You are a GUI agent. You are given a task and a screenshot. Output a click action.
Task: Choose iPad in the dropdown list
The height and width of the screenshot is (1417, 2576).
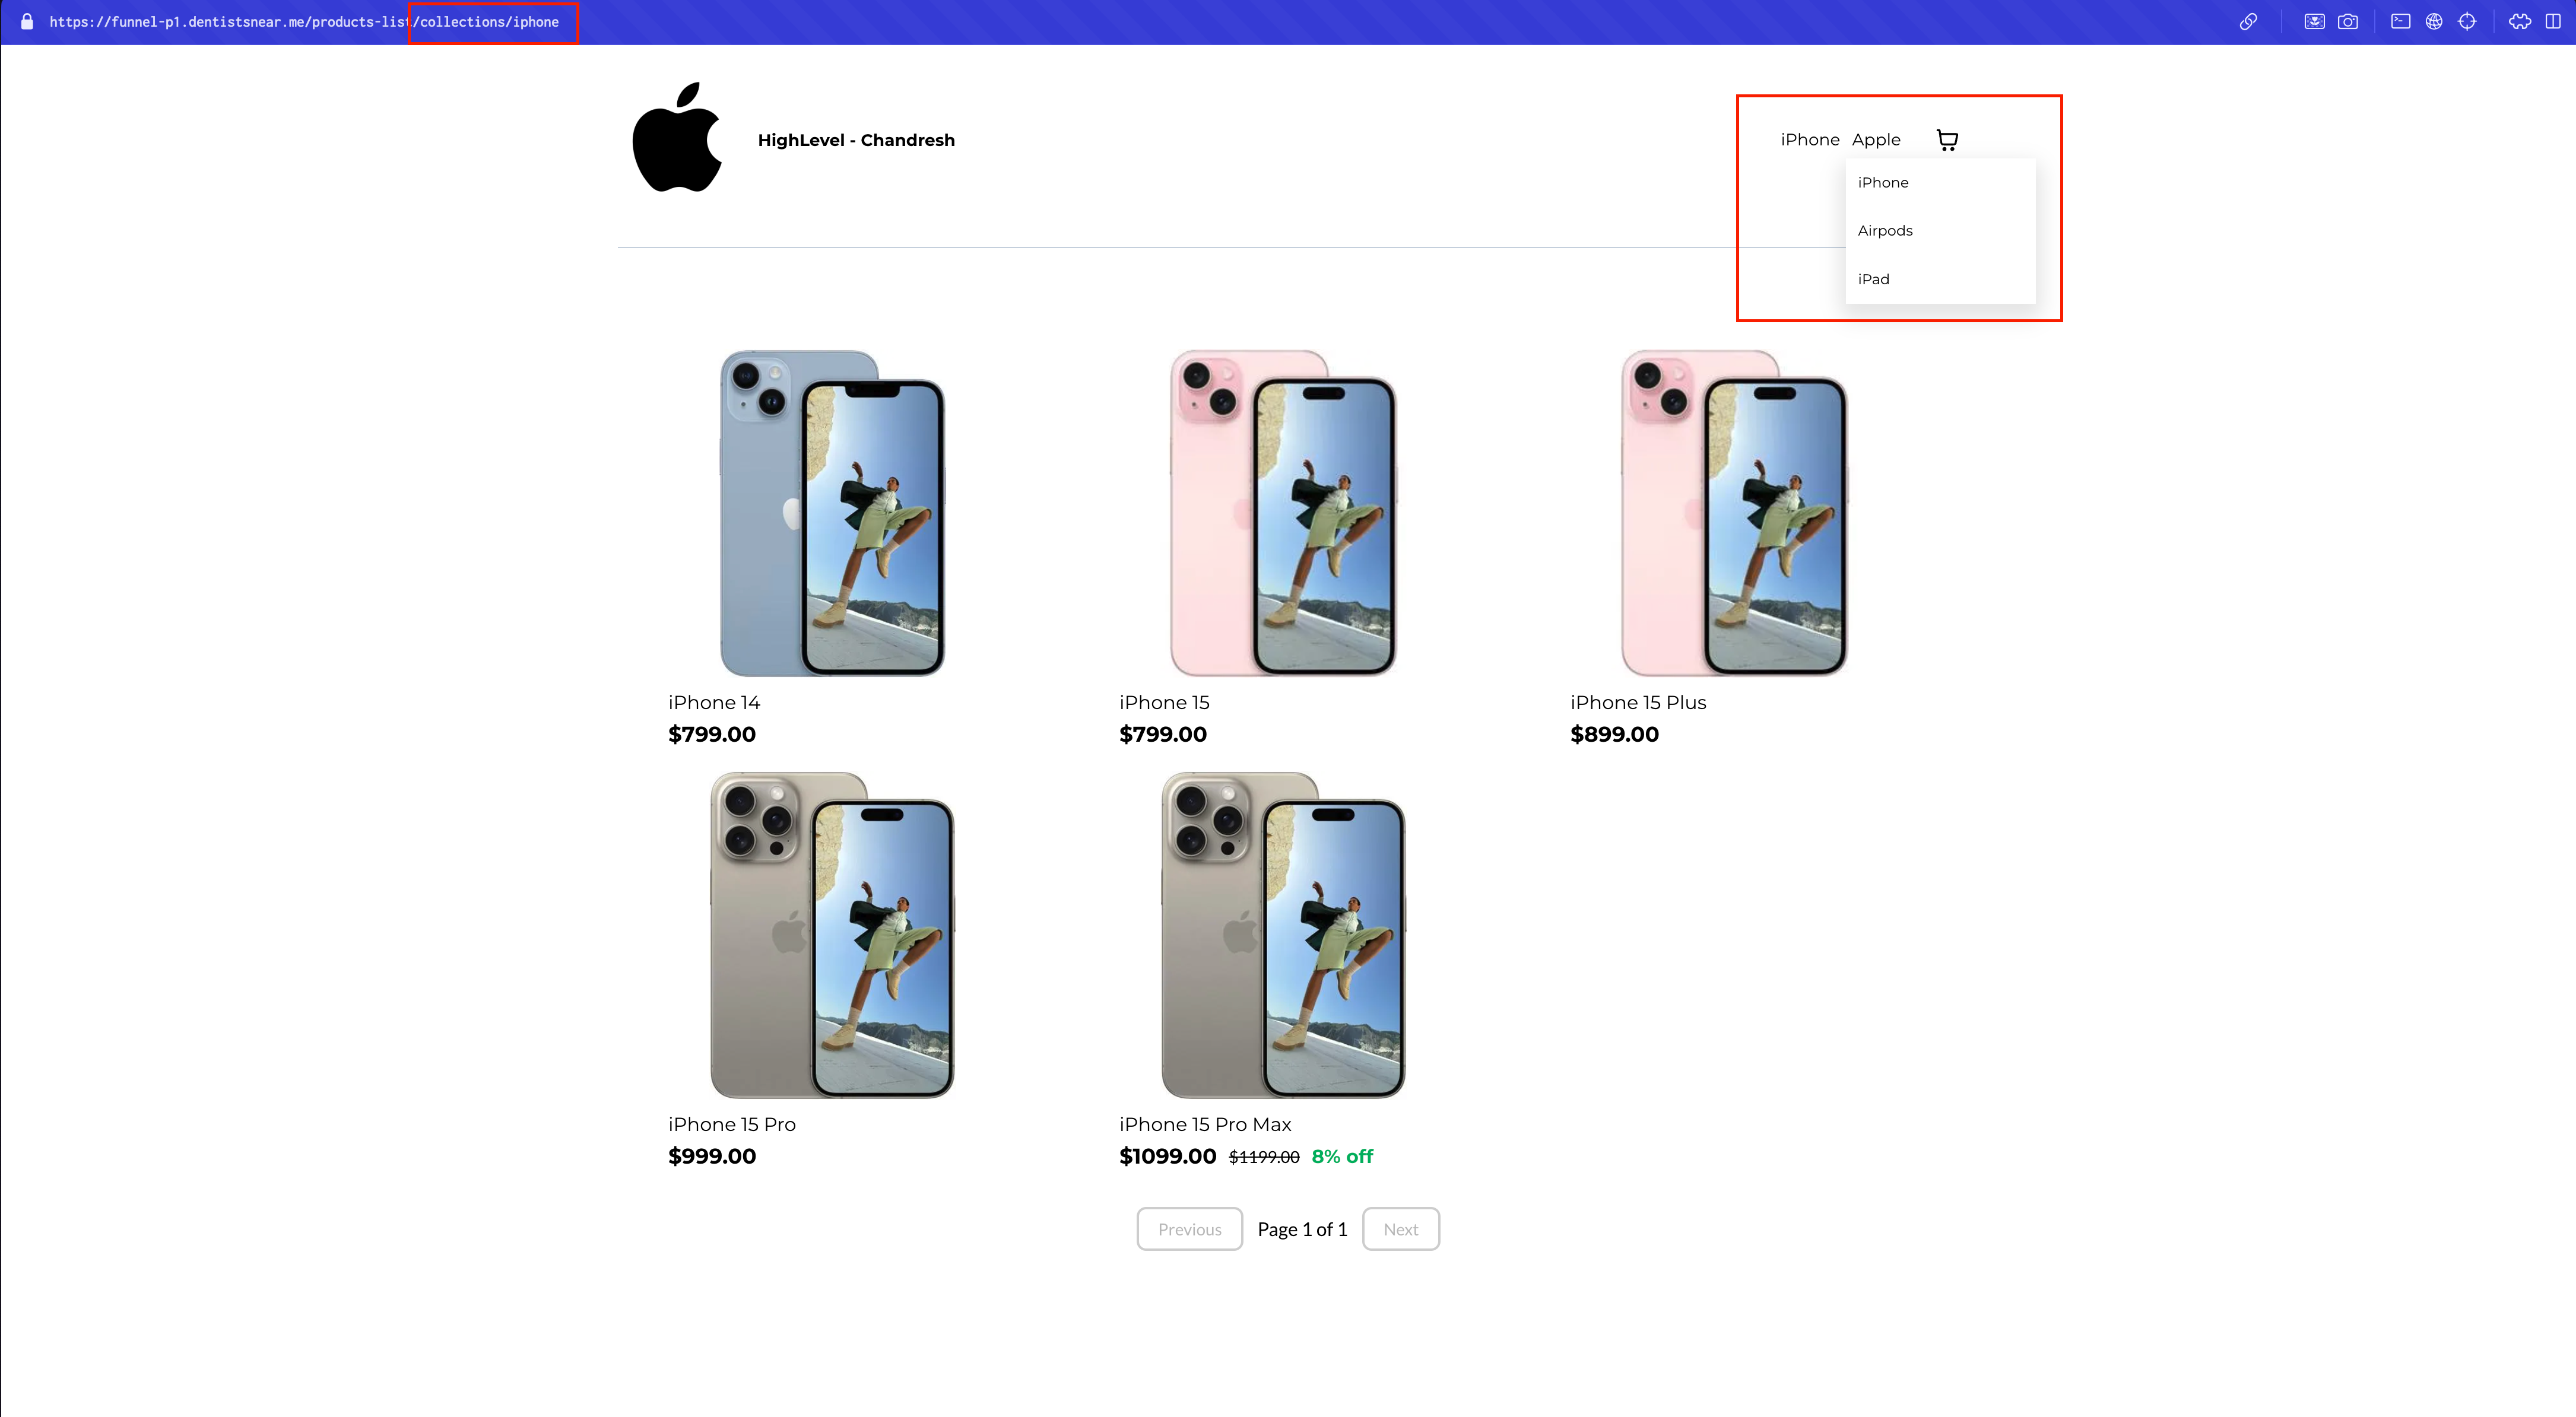coord(1873,279)
